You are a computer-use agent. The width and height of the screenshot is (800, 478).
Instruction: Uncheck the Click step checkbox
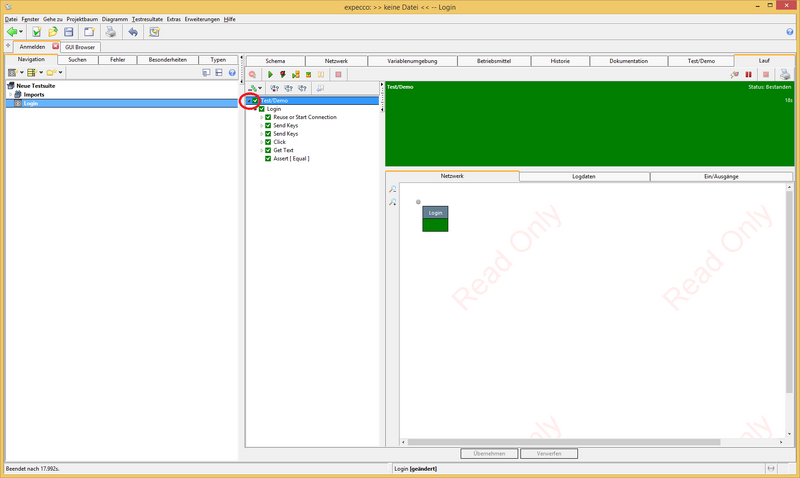point(268,142)
